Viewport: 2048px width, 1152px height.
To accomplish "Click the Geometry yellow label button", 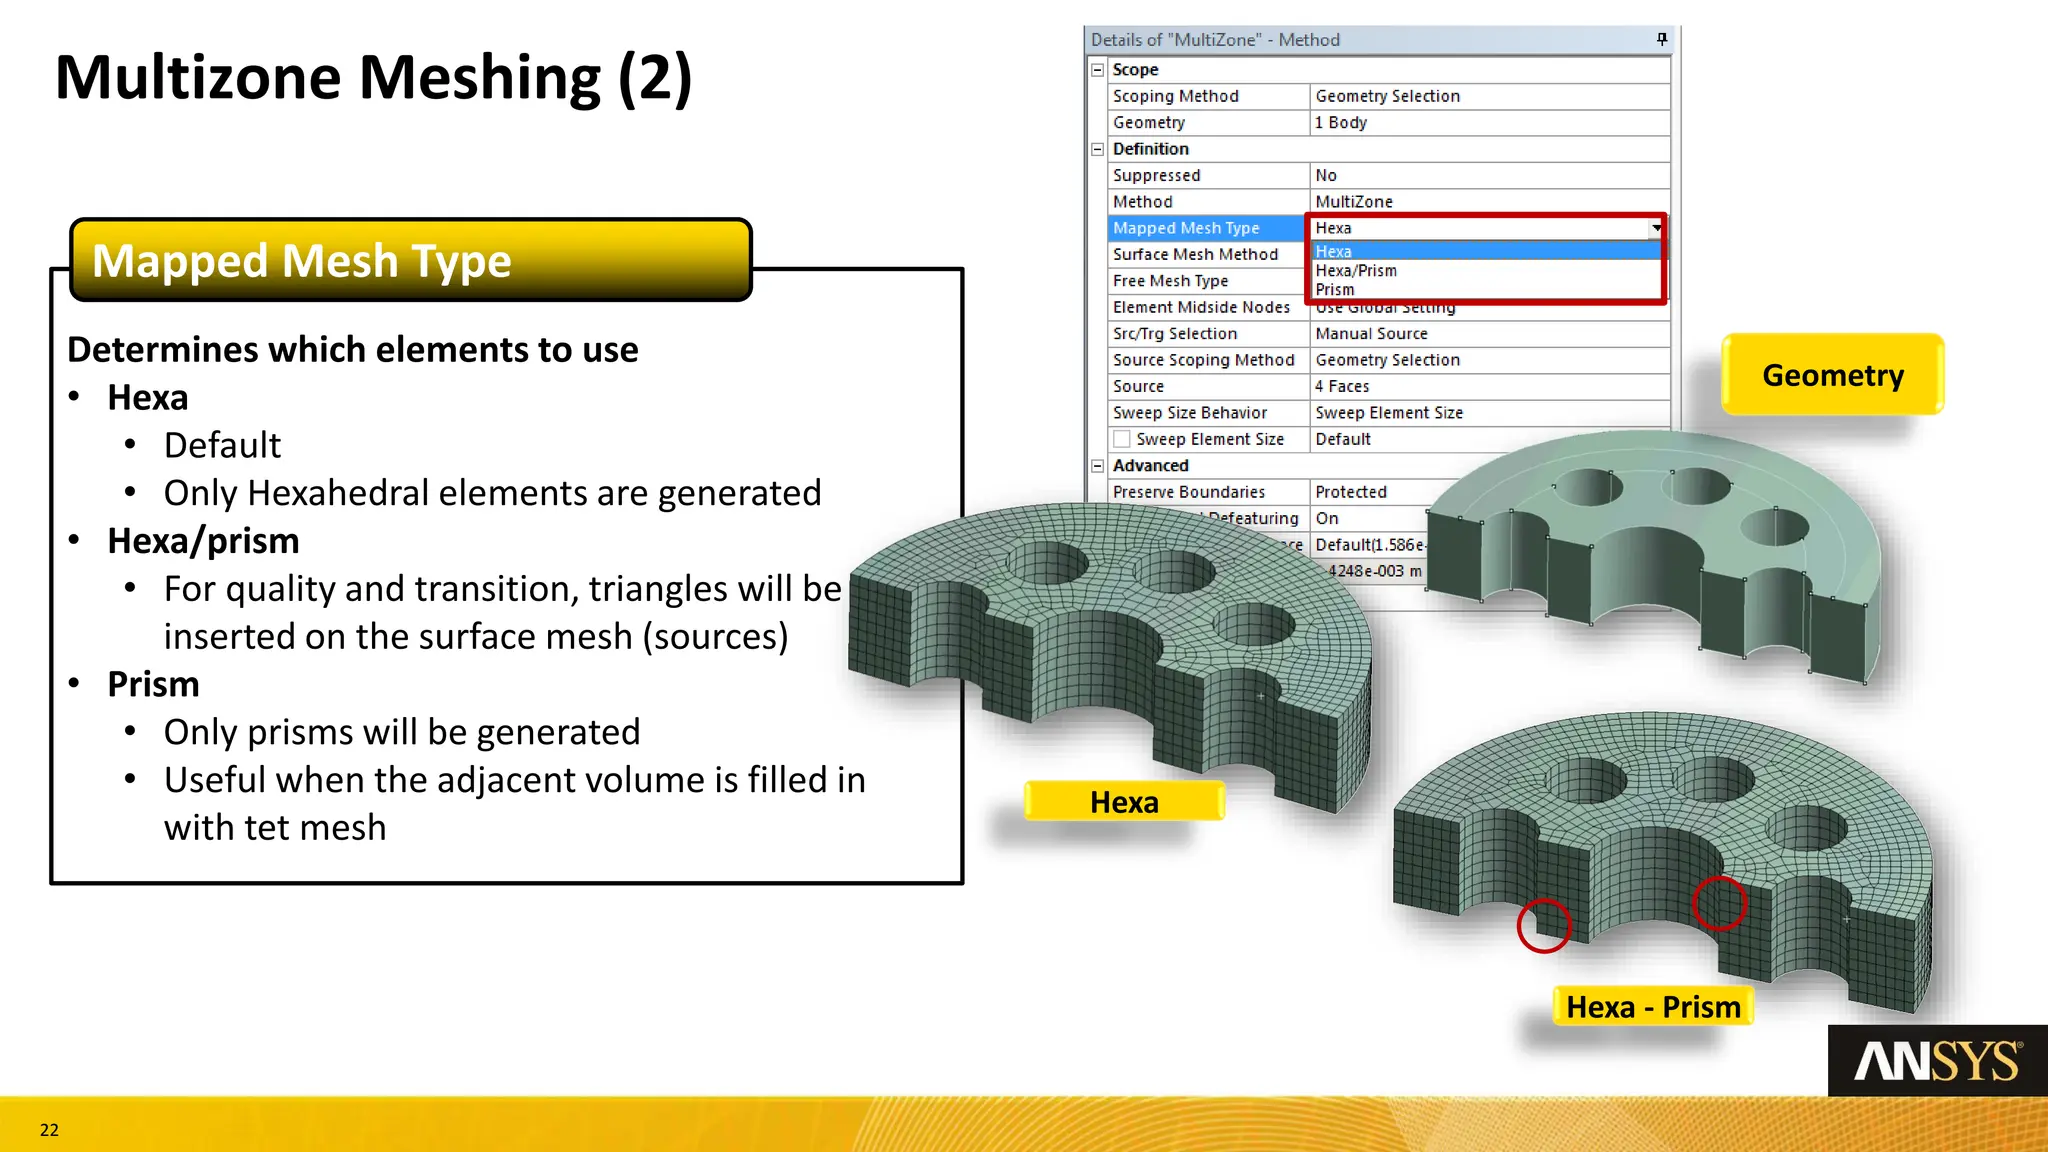I will [x=1832, y=375].
